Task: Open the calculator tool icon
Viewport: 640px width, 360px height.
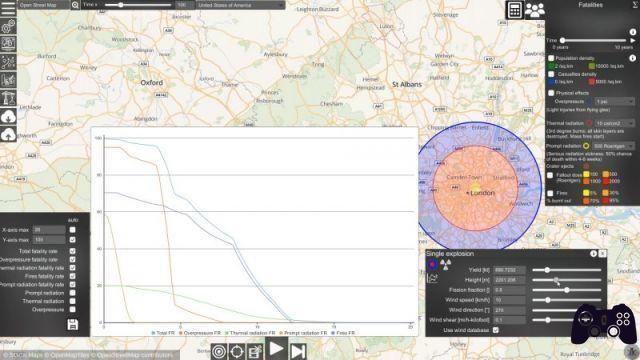Action: coord(515,10)
